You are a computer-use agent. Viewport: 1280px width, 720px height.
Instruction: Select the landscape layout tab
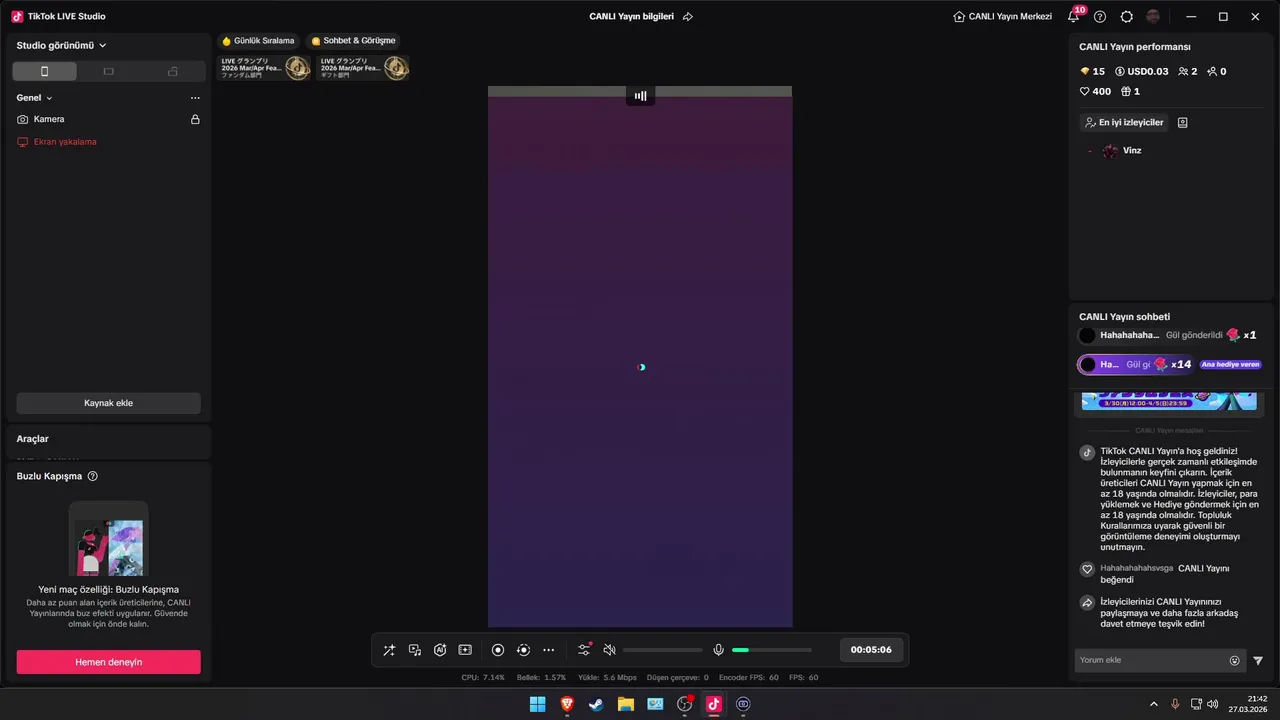tap(108, 71)
